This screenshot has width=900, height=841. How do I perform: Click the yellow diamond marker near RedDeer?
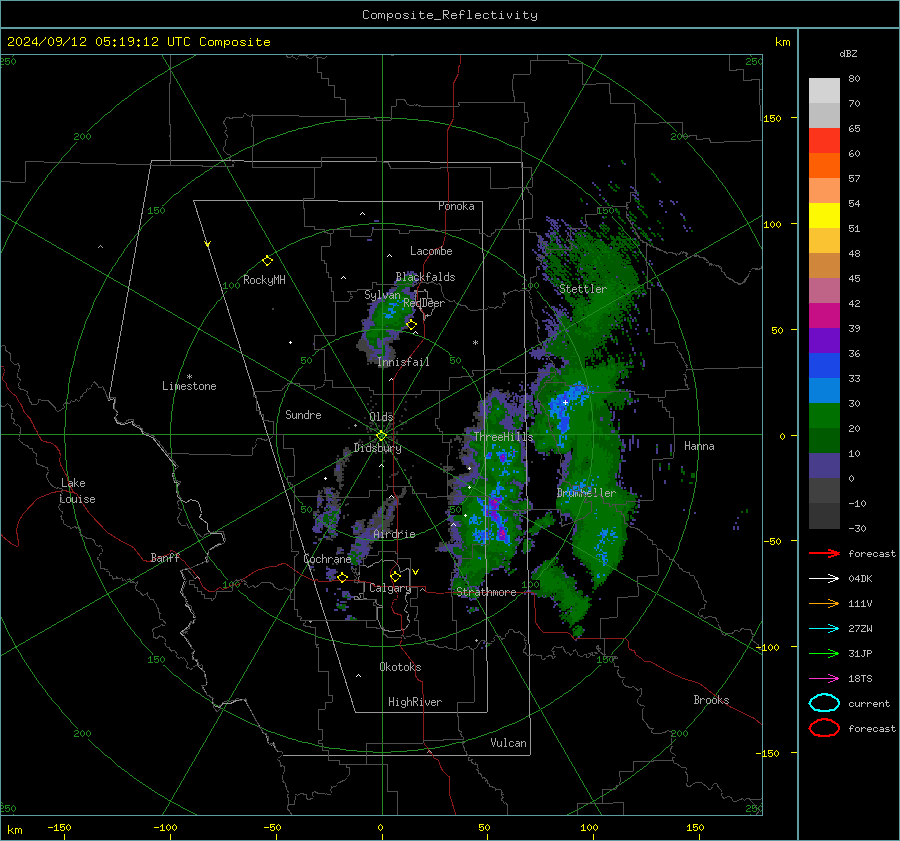tap(411, 325)
